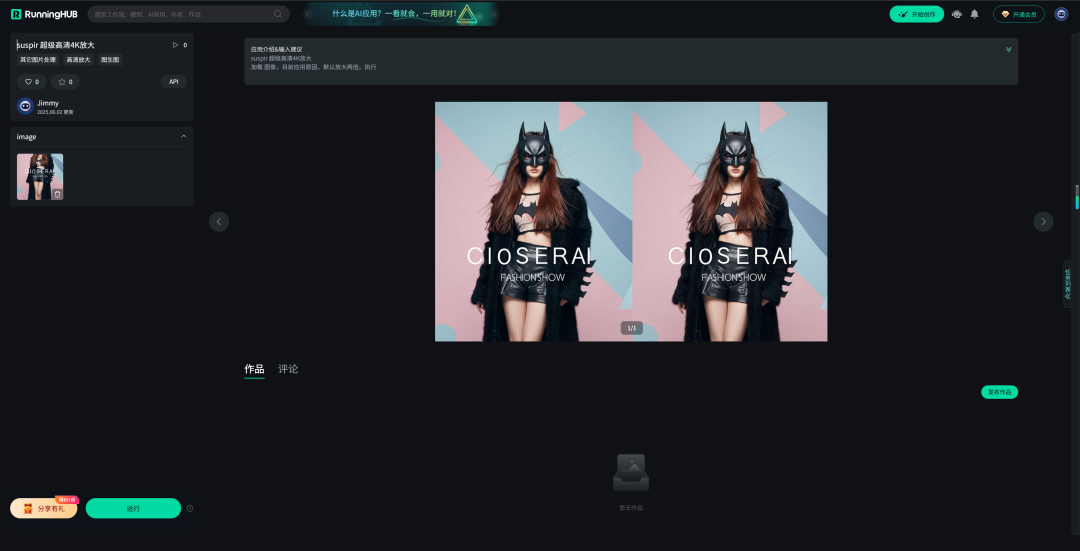This screenshot has width=1080, height=551.
Task: Switch to the 评论 tab
Action: (x=288, y=369)
